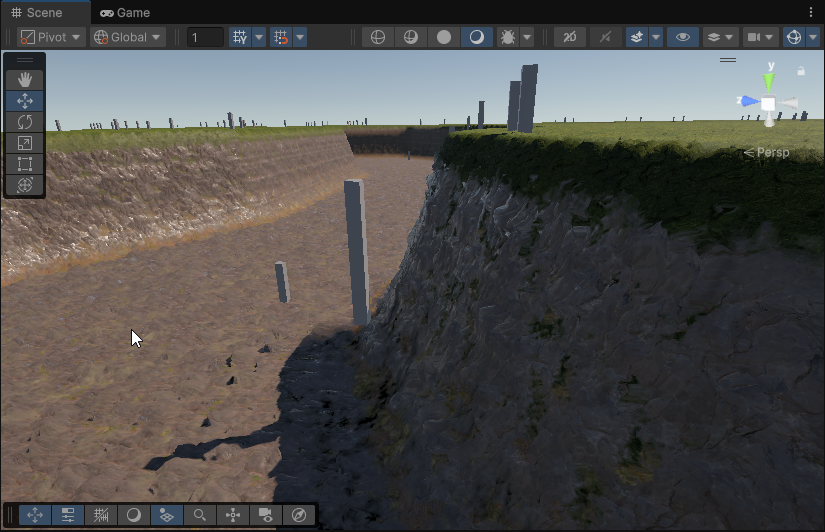Toggle the Tool Settings overlay
This screenshot has width=825, height=532.
(x=68, y=515)
